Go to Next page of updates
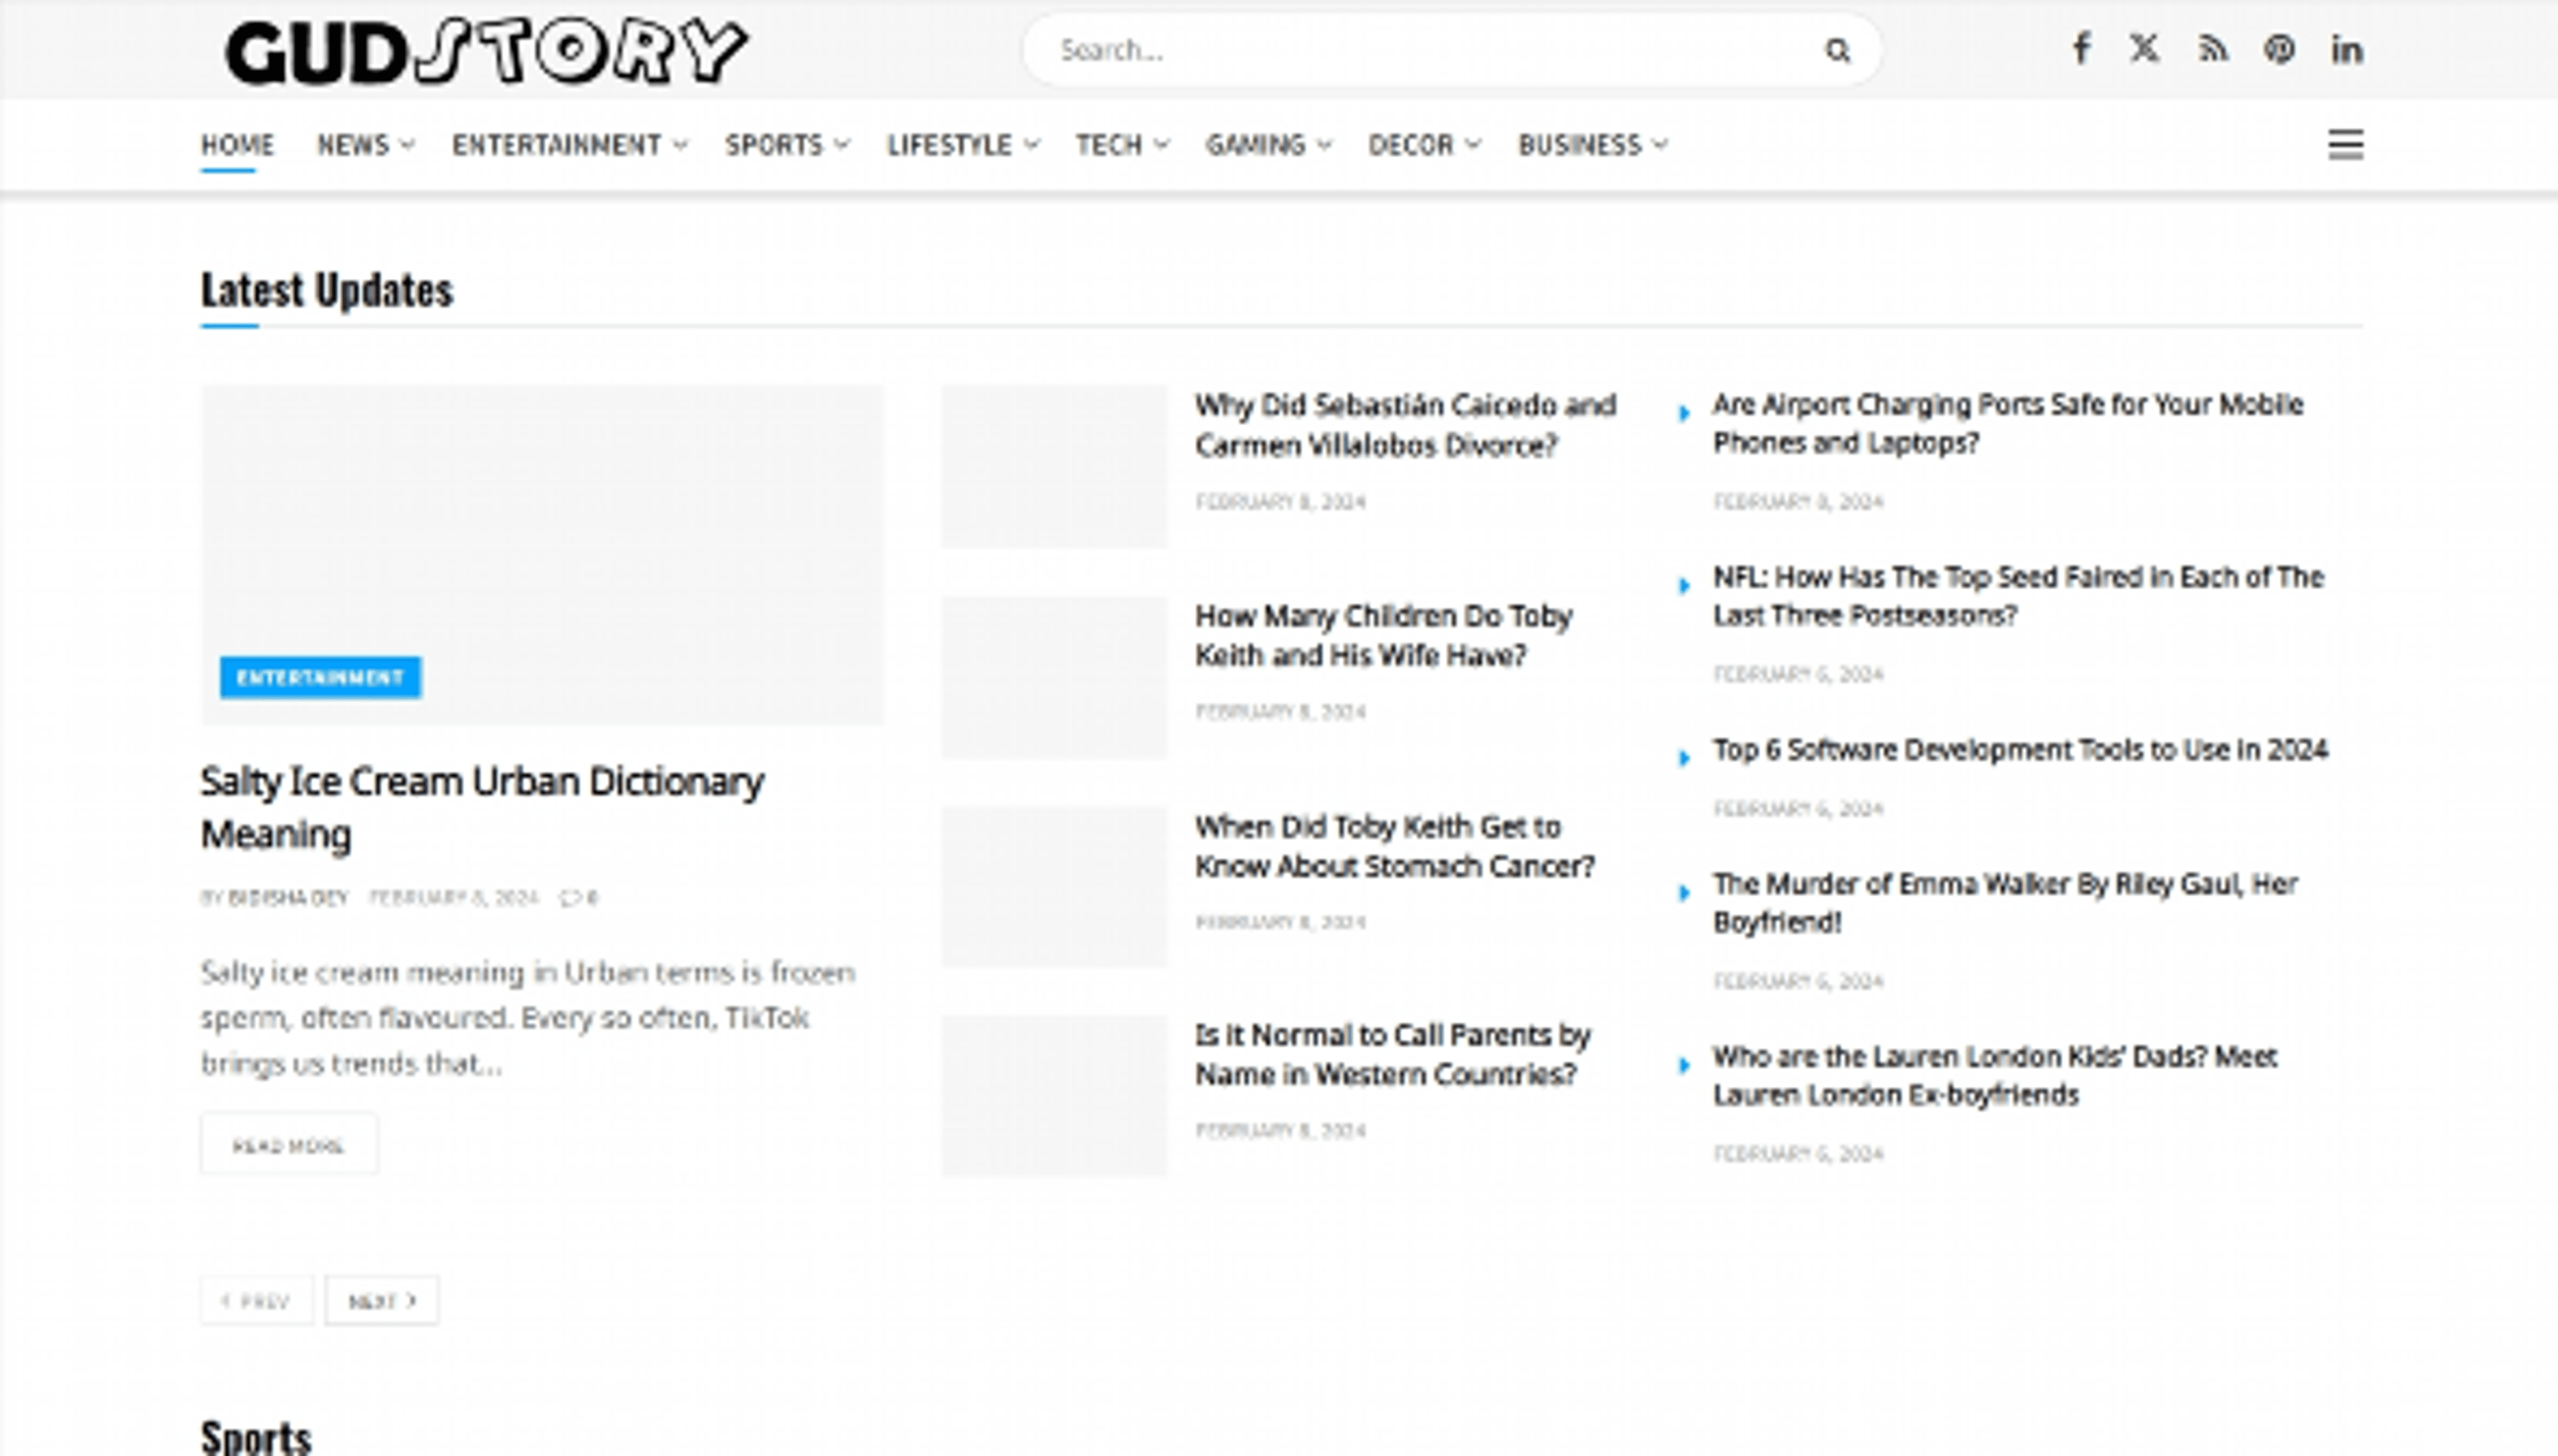Screen dimensions: 2558x1456 tap(382, 1301)
